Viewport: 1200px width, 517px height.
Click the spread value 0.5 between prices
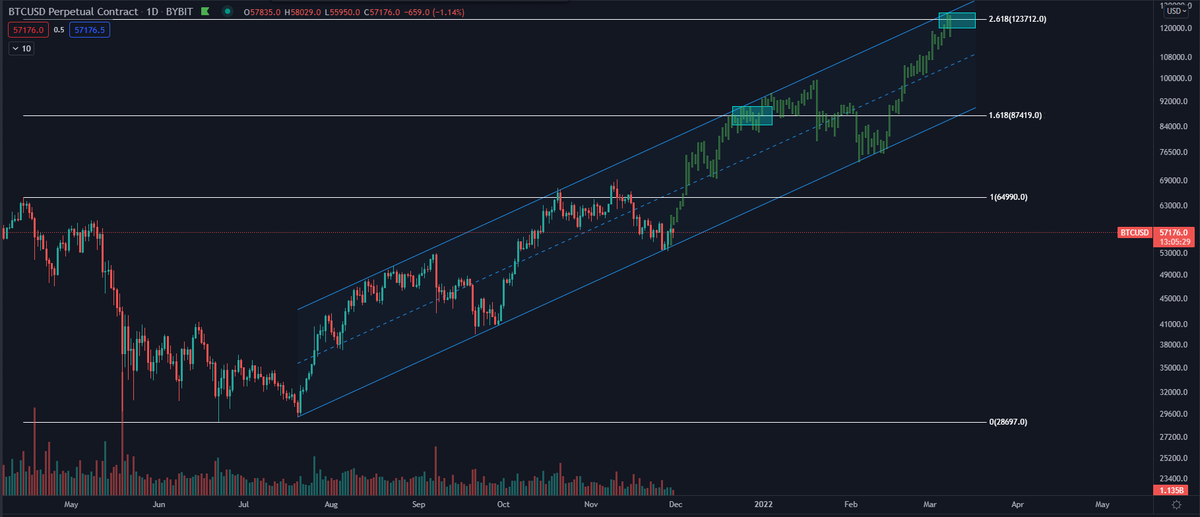pos(59,30)
